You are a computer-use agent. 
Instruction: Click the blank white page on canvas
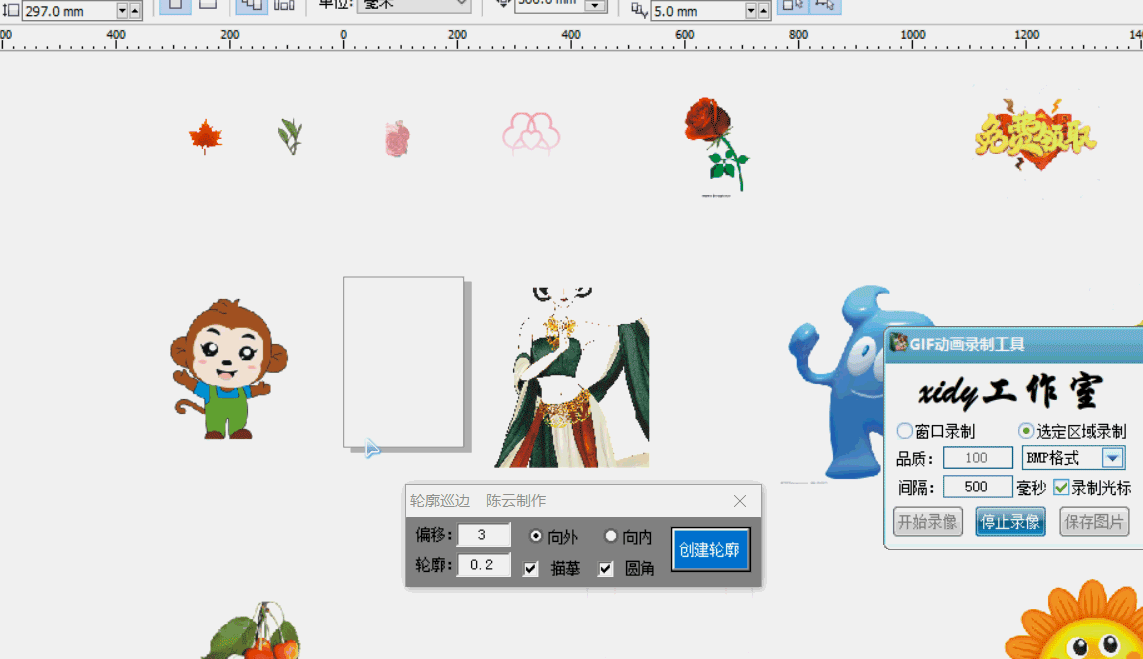click(x=403, y=362)
